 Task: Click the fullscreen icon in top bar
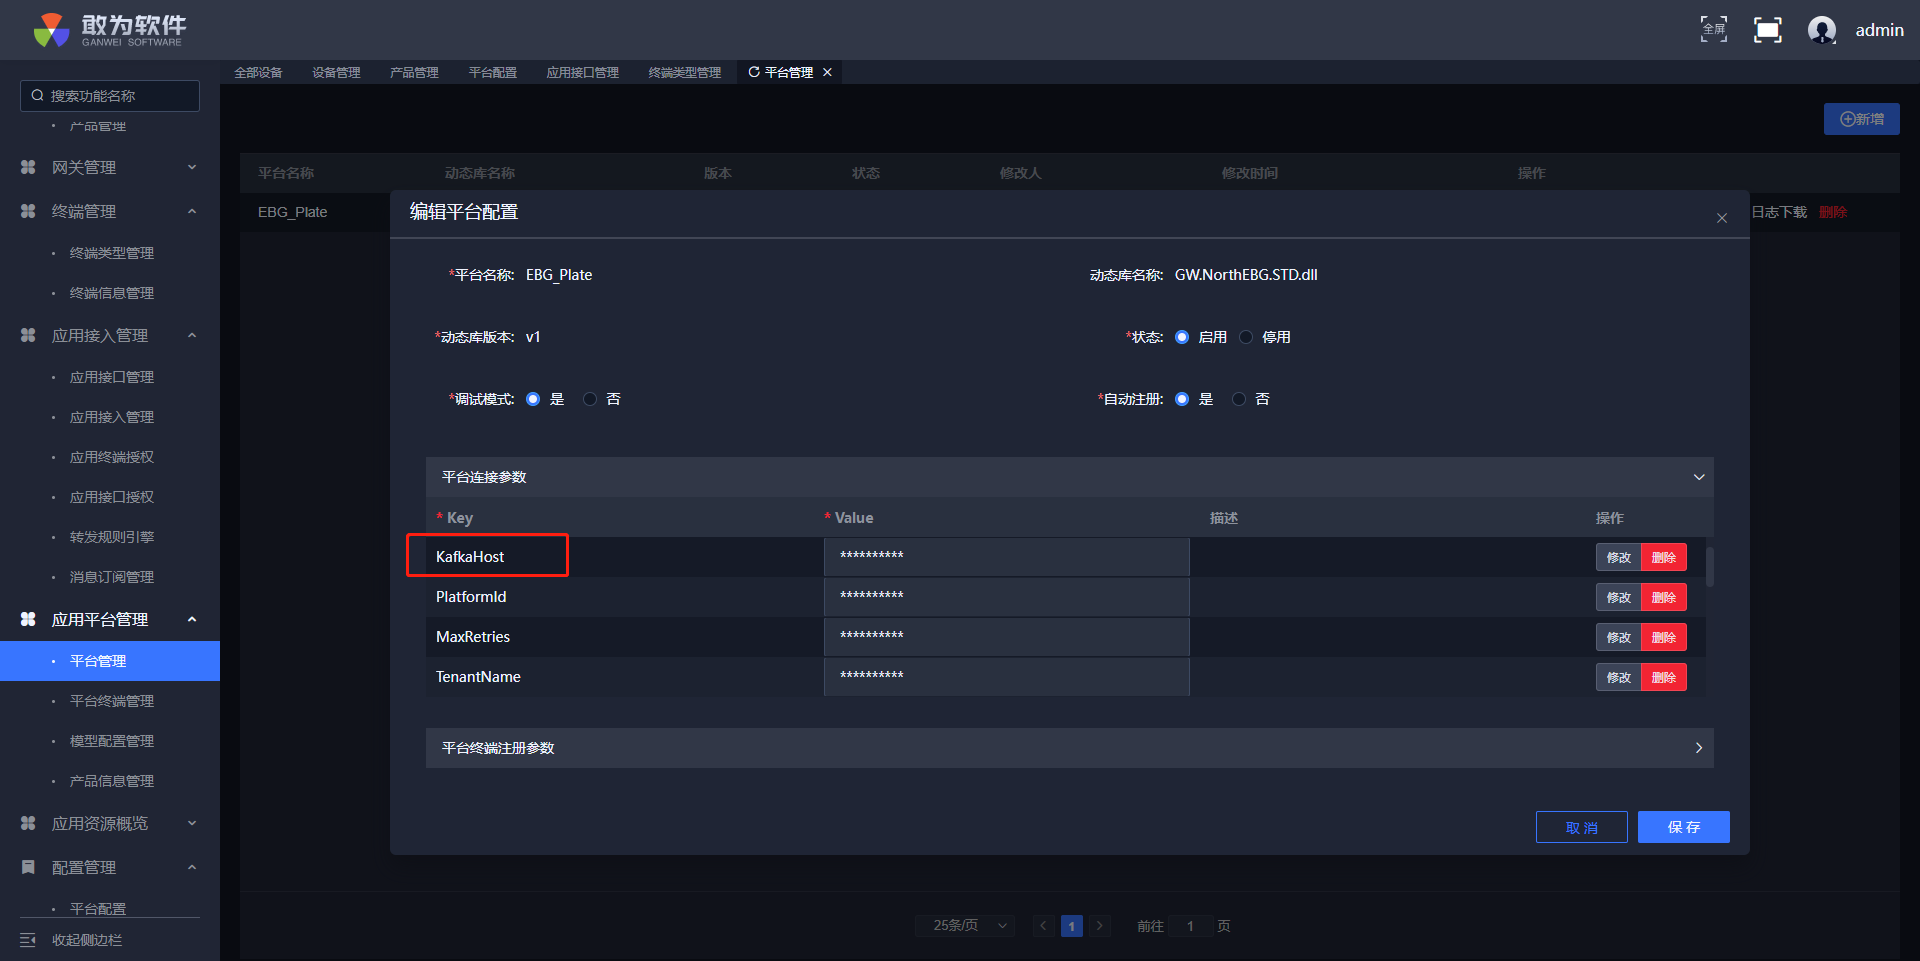1713,30
